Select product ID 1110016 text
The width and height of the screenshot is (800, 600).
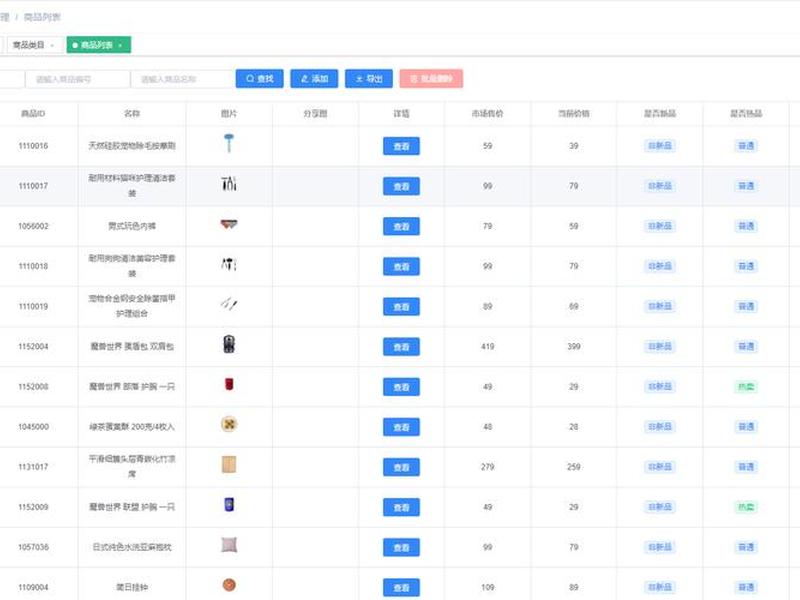tap(33, 146)
